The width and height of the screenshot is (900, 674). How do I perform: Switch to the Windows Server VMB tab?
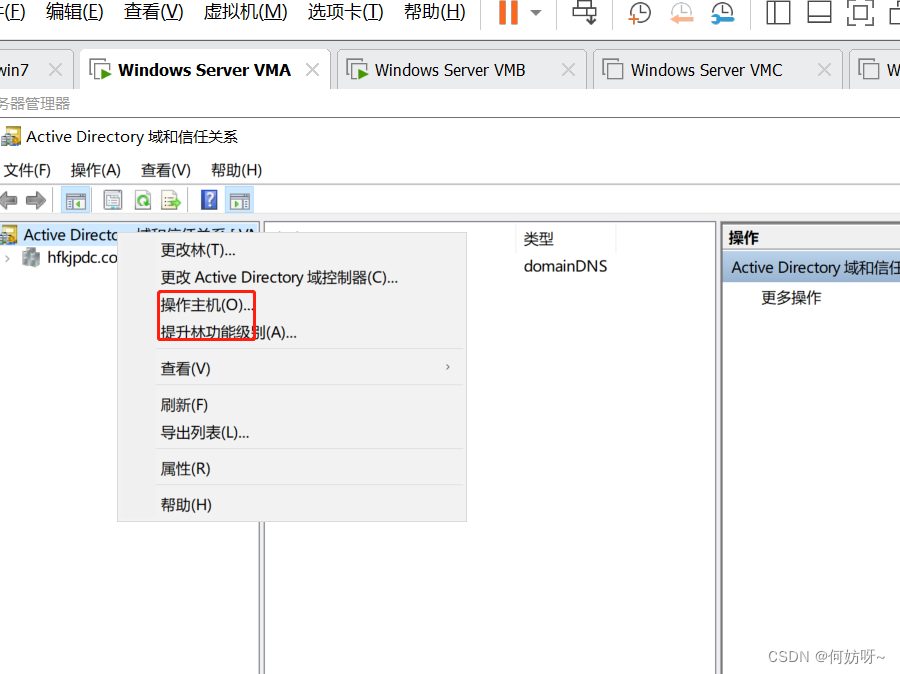click(449, 70)
